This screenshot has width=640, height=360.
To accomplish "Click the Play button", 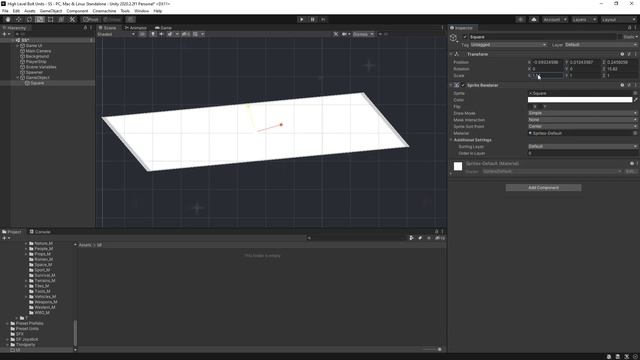I will [x=301, y=19].
